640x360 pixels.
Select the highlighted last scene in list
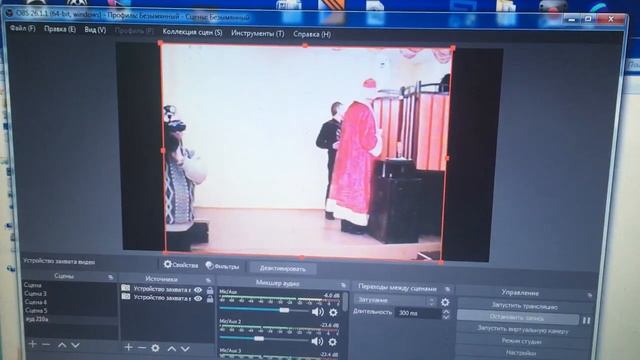[x=70, y=319]
